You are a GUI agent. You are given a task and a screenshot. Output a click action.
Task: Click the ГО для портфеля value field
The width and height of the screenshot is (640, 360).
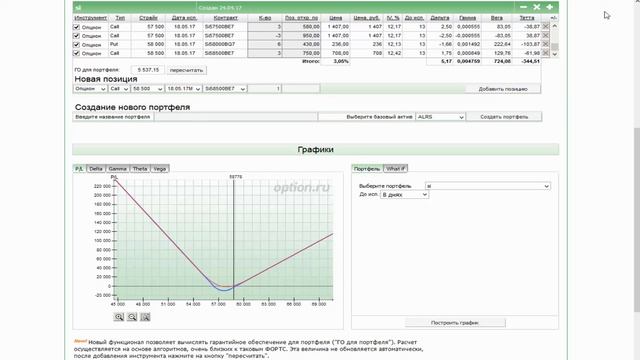[x=148, y=70]
